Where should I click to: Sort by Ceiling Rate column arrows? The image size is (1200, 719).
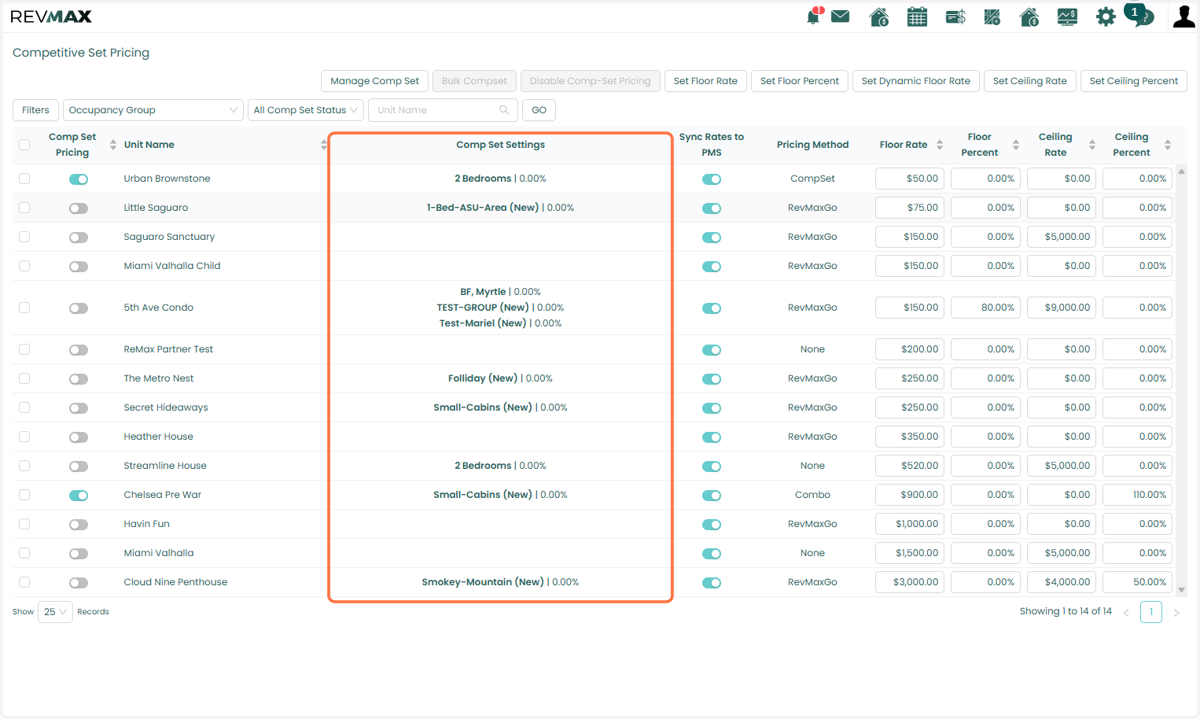tap(1091, 145)
